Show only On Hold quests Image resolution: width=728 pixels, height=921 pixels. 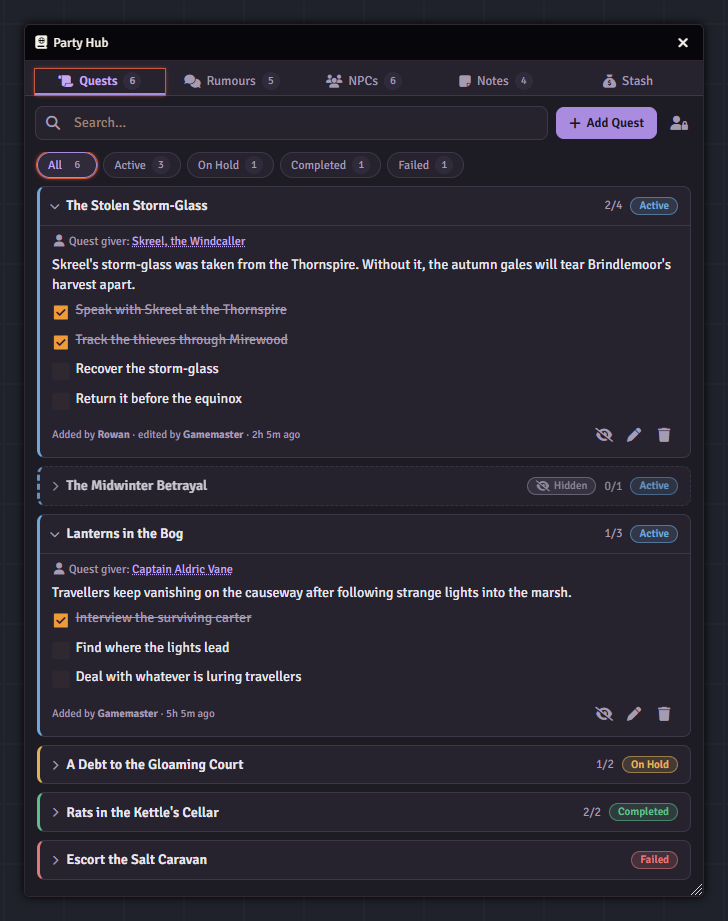coord(230,165)
